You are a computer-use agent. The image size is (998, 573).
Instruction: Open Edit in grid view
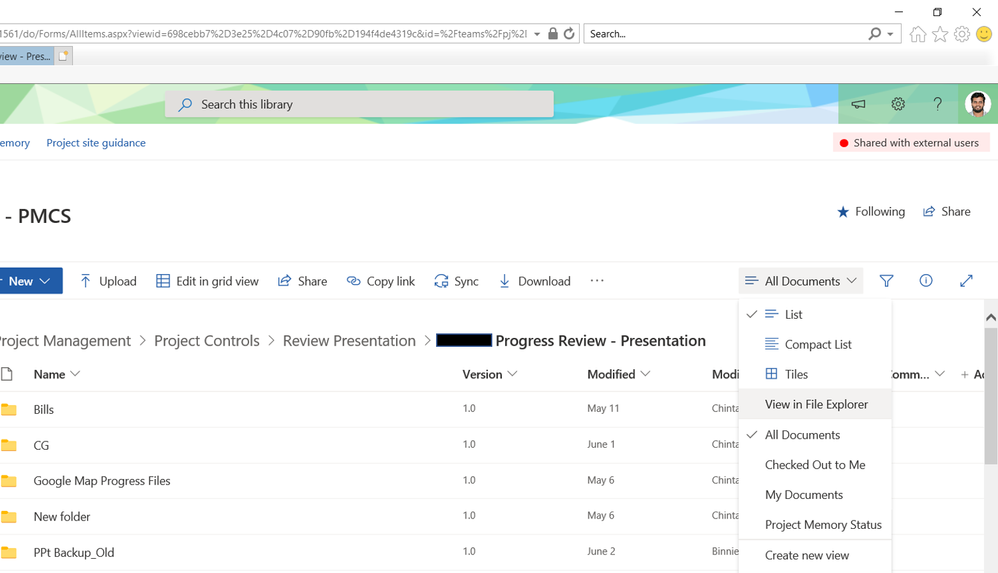pos(207,281)
